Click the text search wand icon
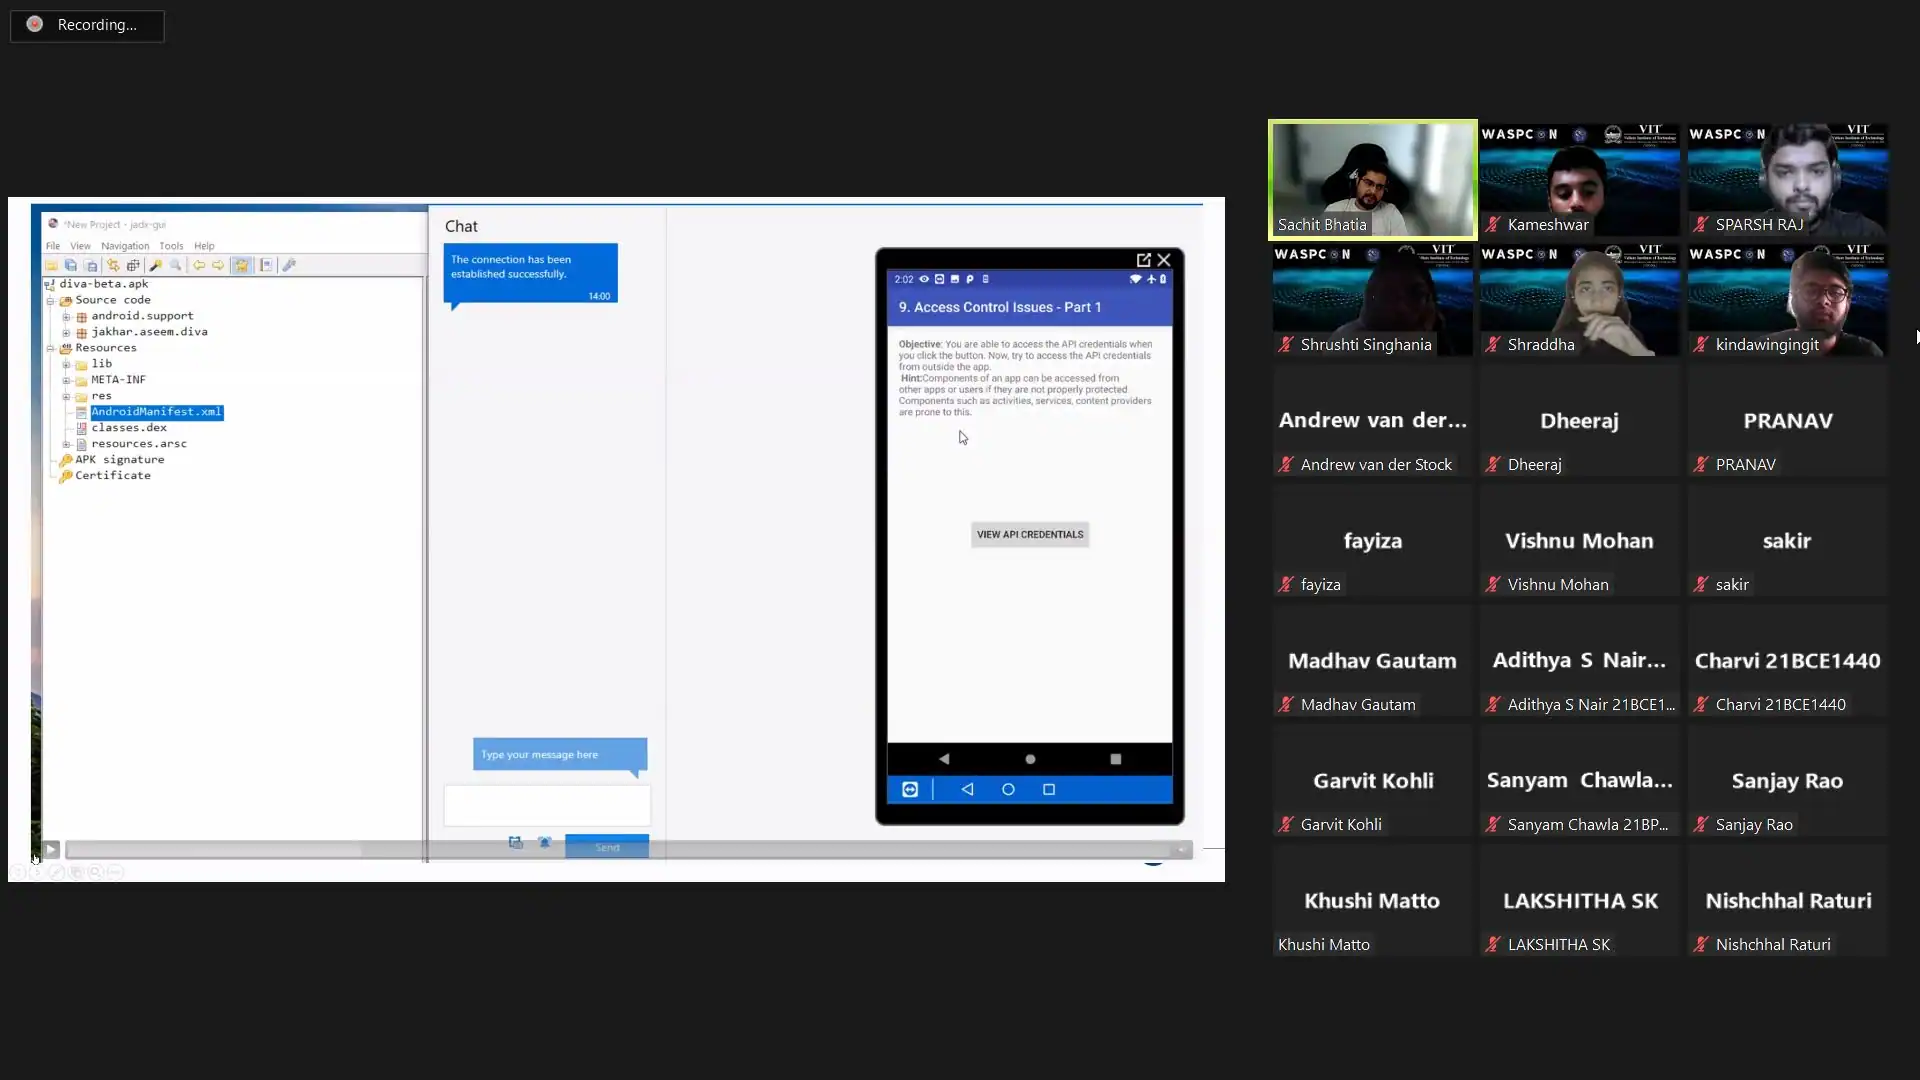The width and height of the screenshot is (1920, 1080). click(155, 266)
